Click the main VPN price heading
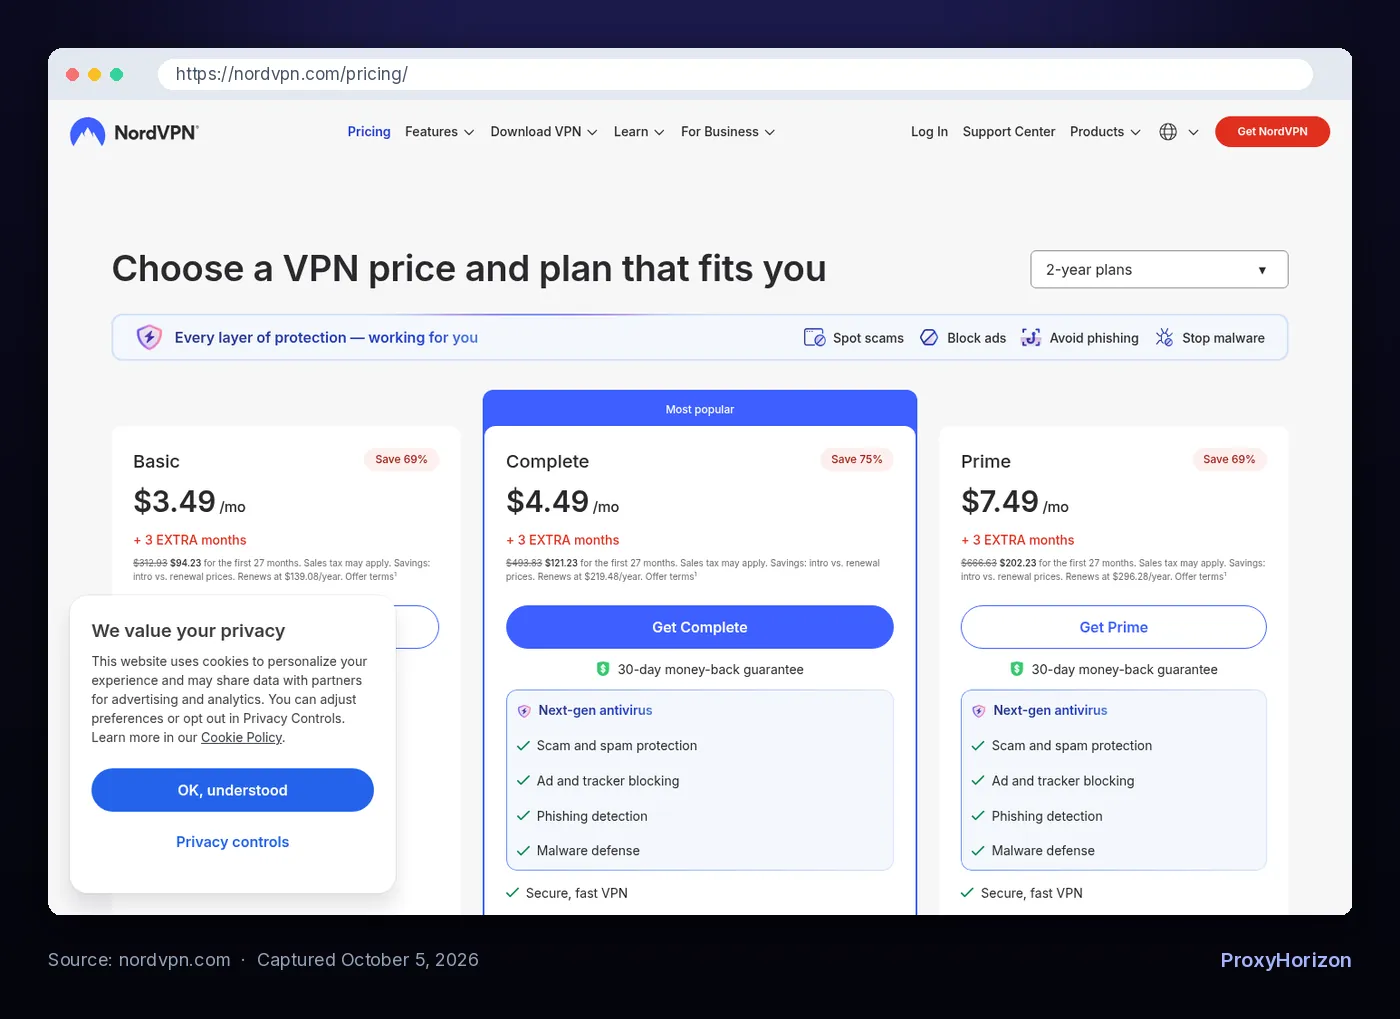 [469, 269]
